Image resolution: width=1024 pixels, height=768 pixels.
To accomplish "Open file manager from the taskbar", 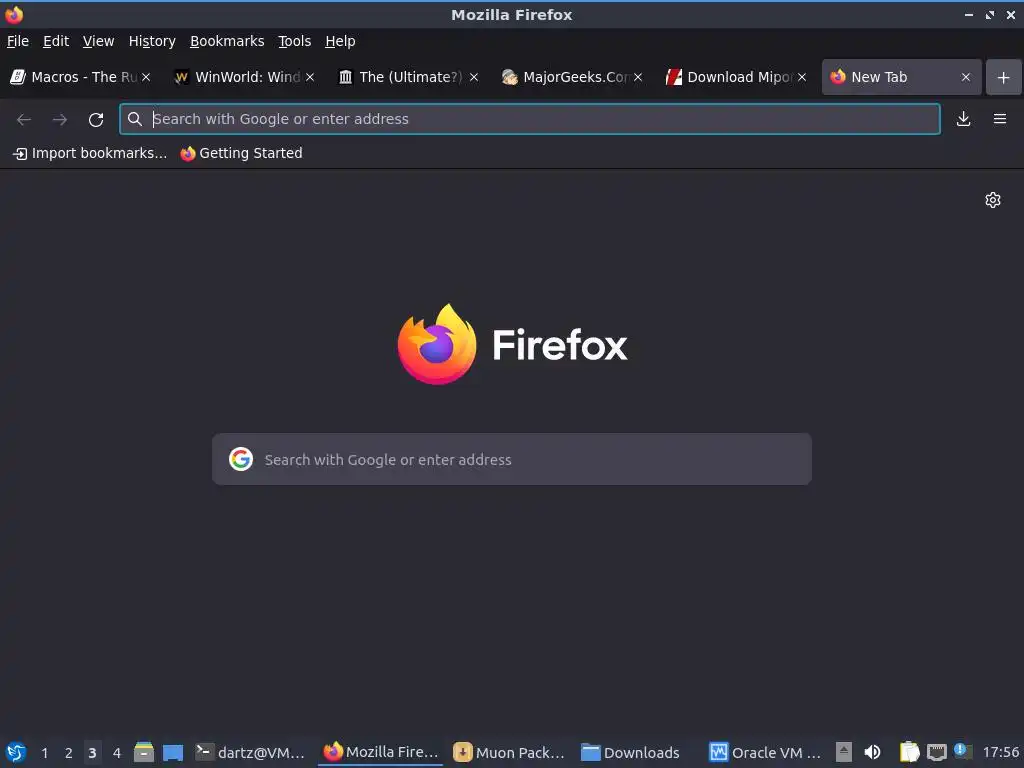I will [144, 752].
